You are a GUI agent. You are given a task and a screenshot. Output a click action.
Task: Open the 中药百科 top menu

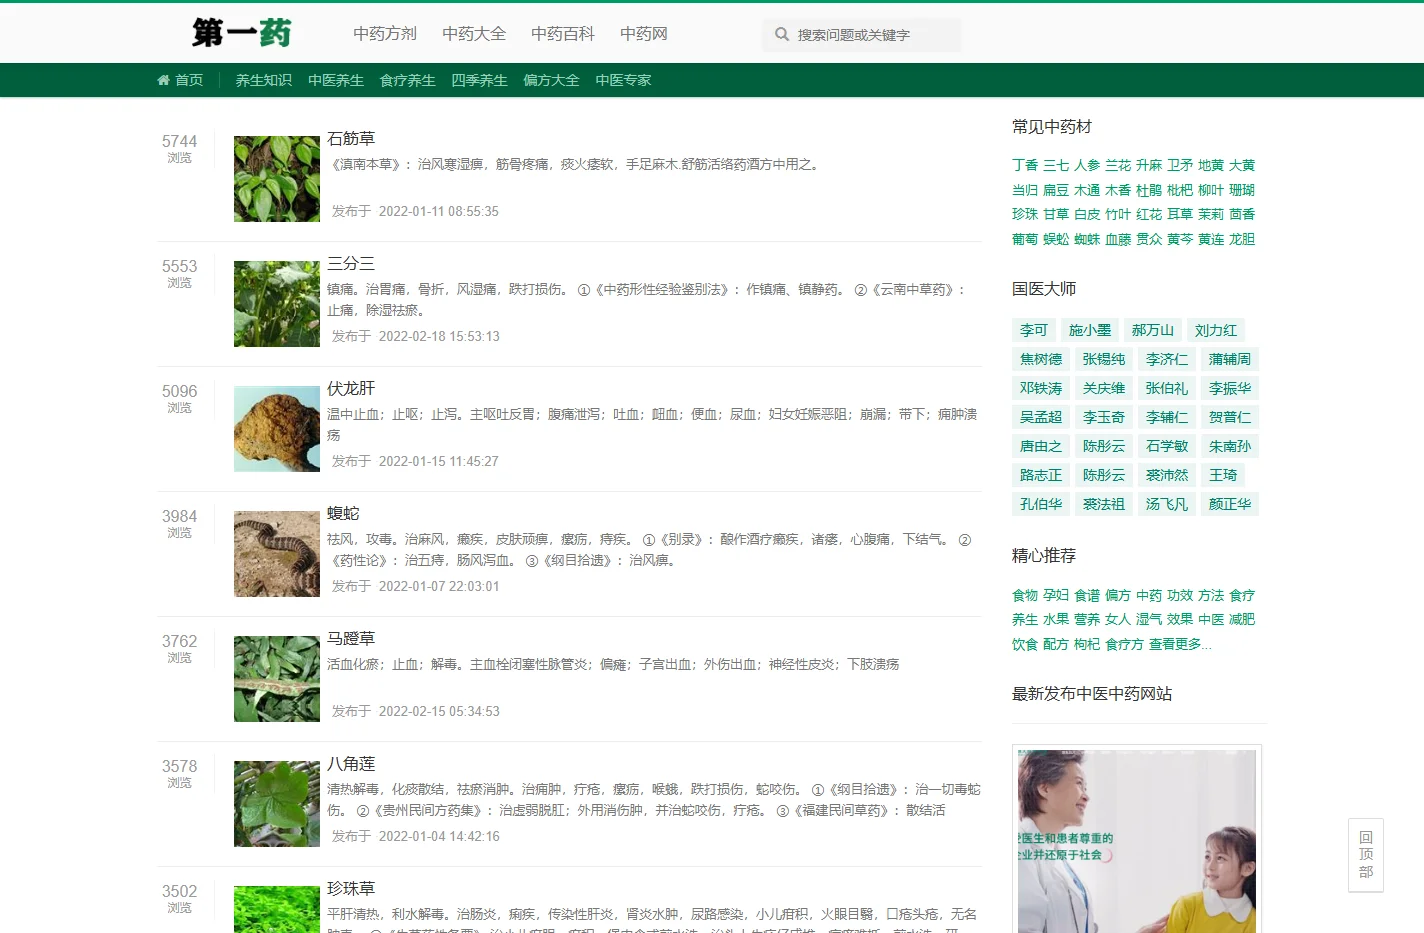(563, 34)
